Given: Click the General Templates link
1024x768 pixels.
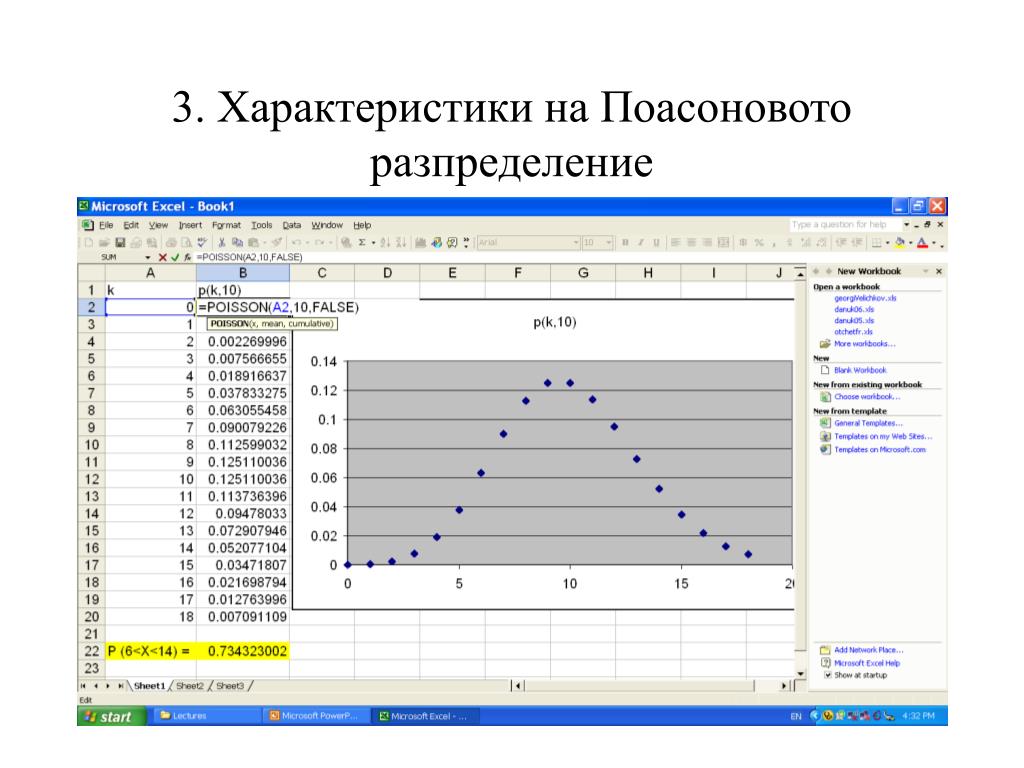Looking at the screenshot, I should click(x=869, y=423).
